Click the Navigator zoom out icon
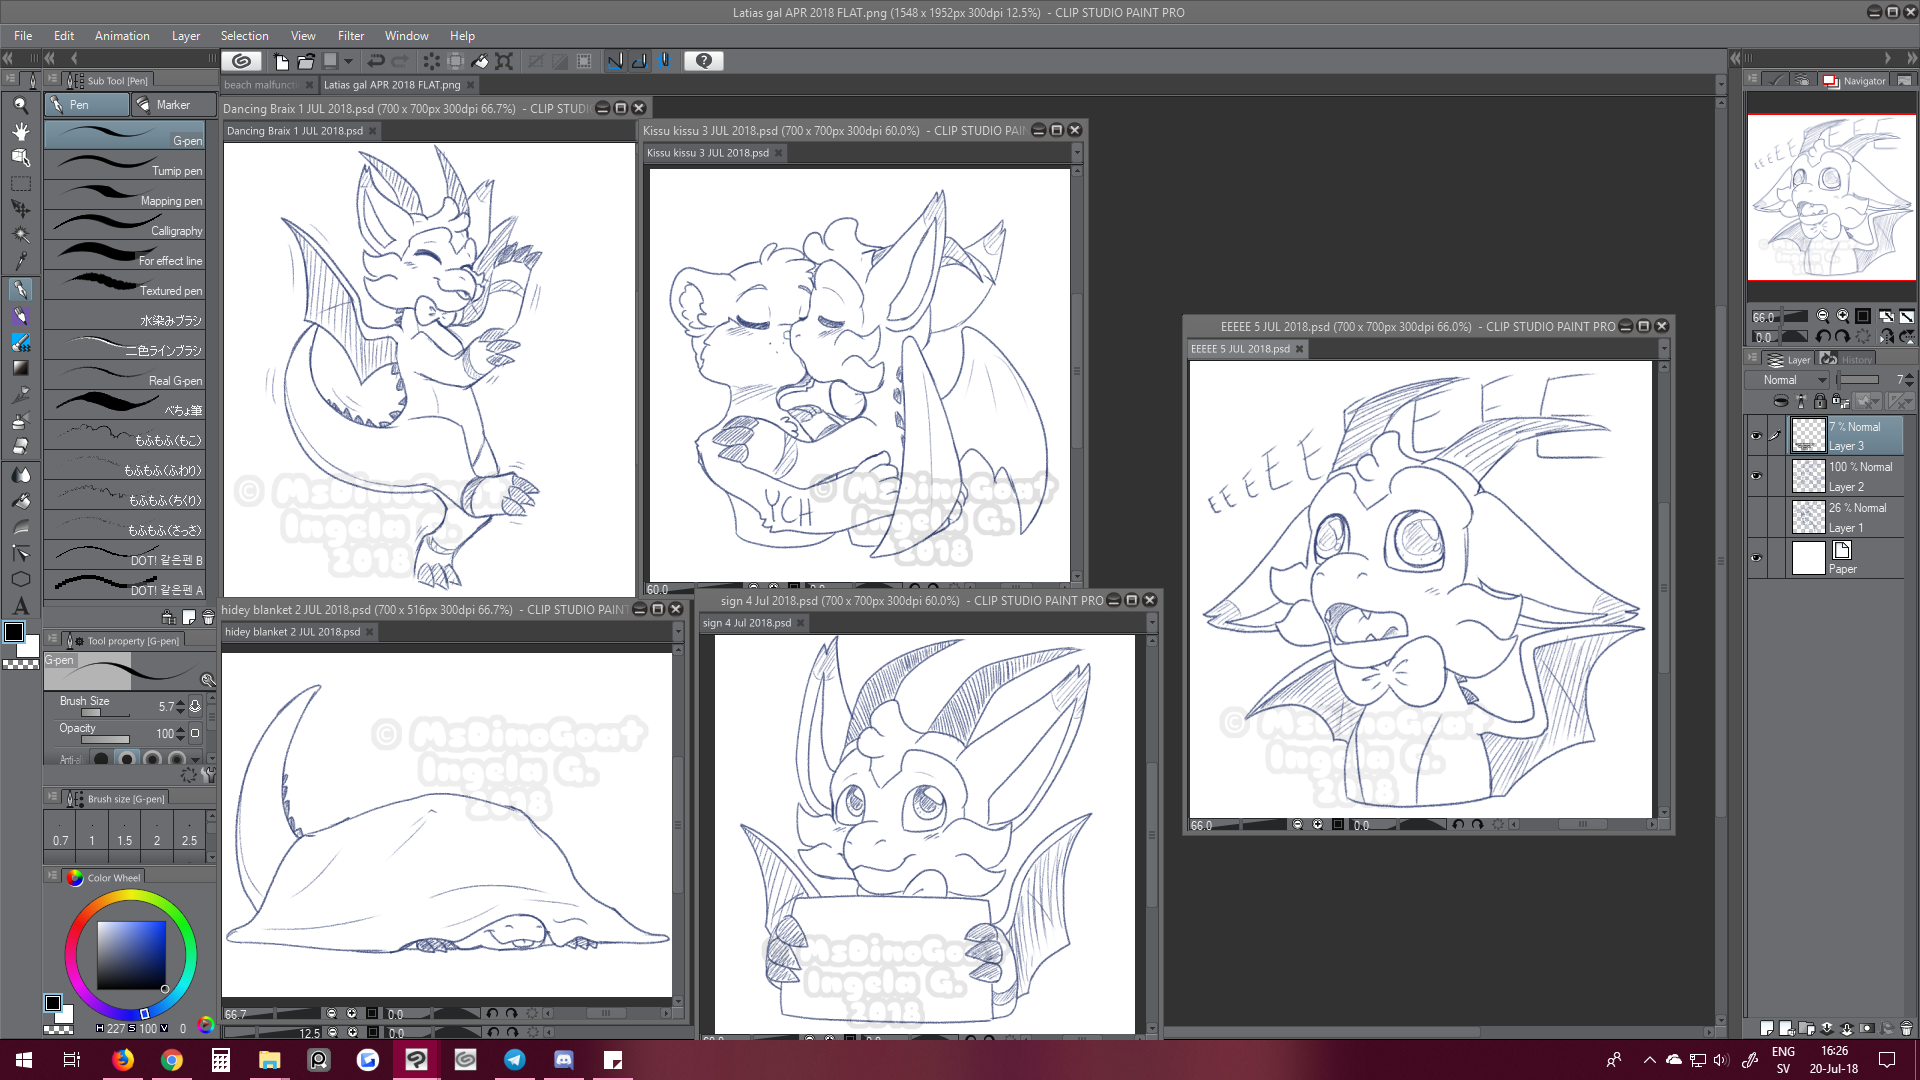The image size is (1920, 1080). (1822, 316)
